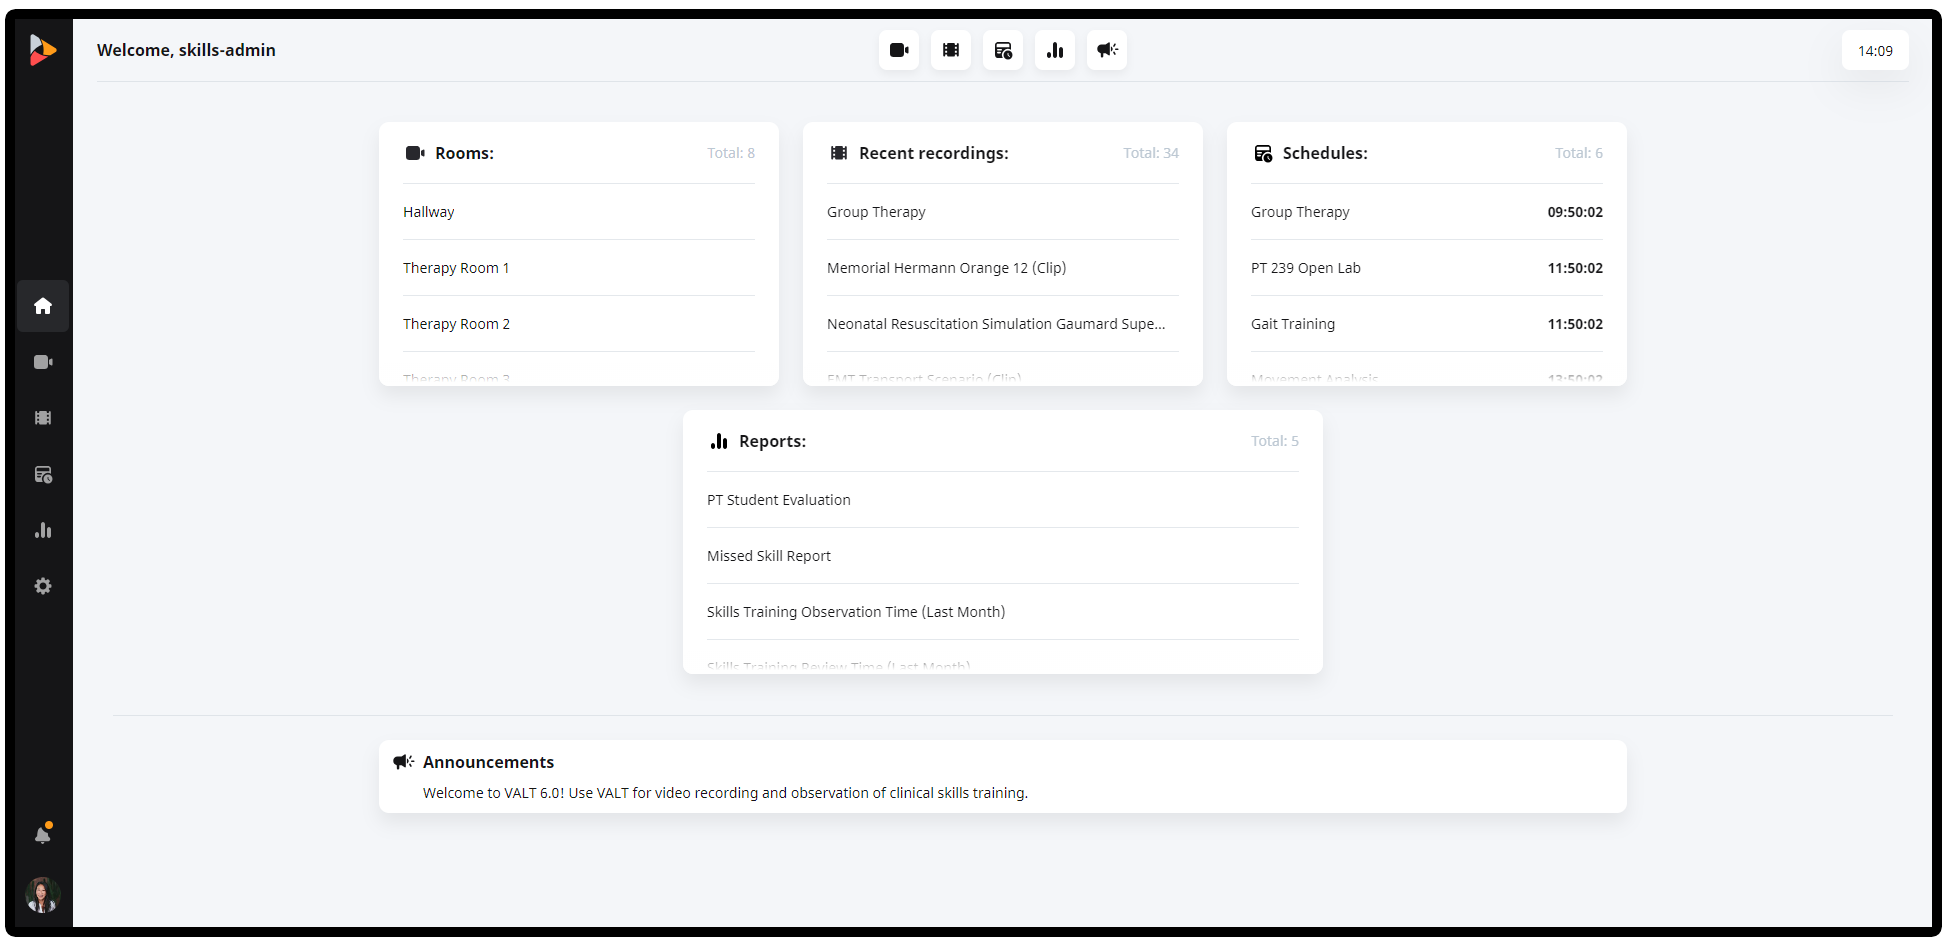Open the PT Student Evaluation report
1948x945 pixels.
[x=778, y=499]
